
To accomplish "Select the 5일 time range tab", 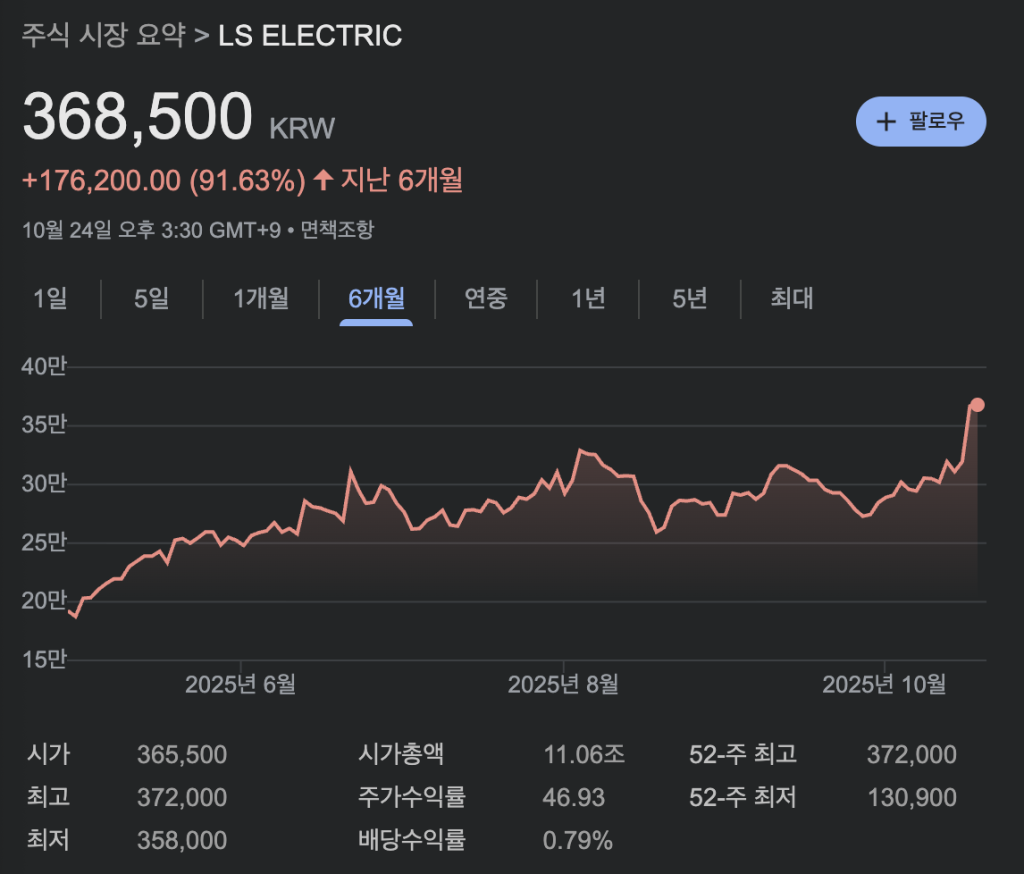I will point(151,298).
